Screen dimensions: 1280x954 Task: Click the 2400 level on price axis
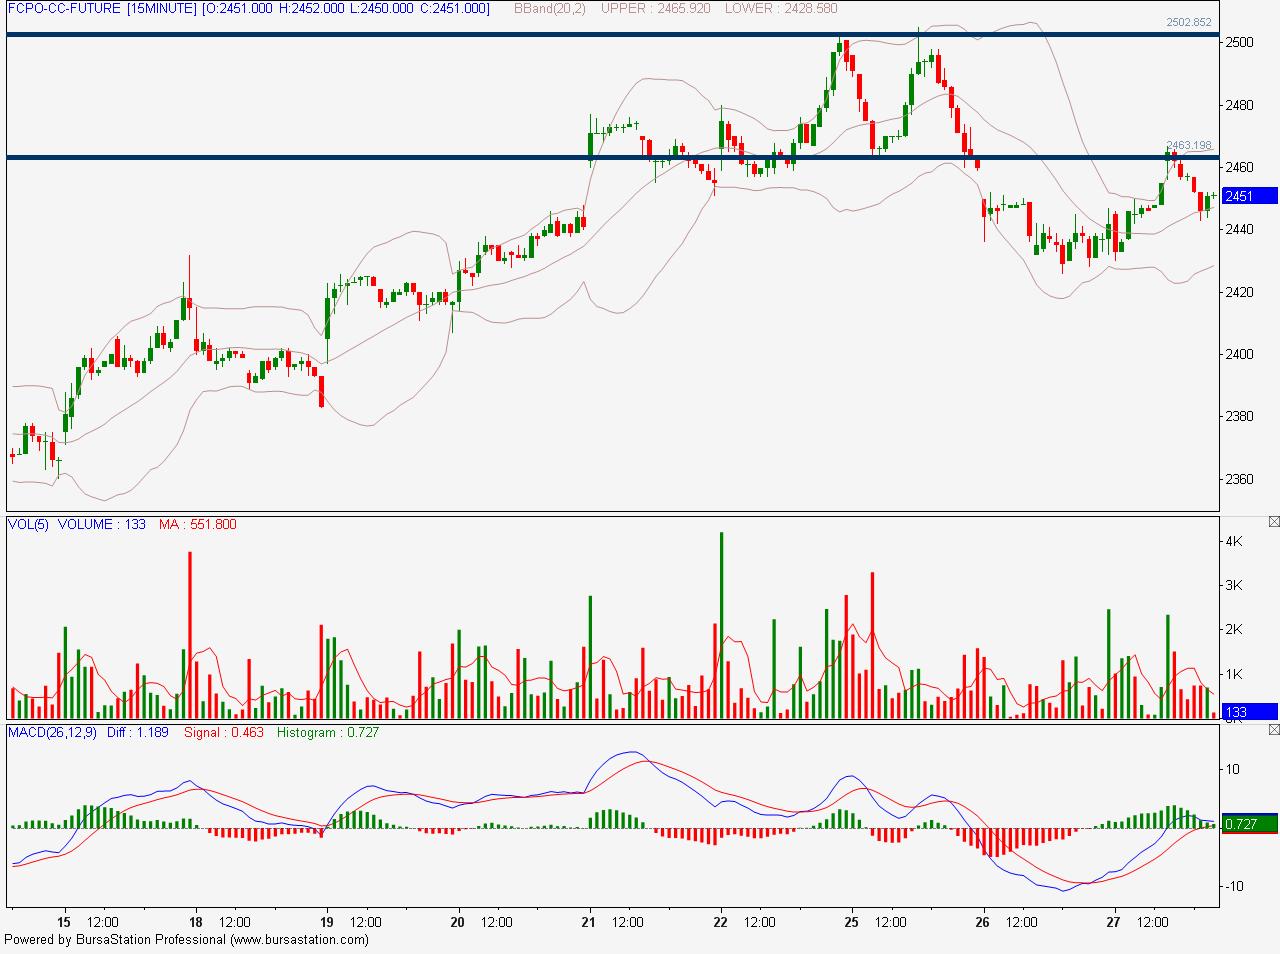pos(1241,354)
